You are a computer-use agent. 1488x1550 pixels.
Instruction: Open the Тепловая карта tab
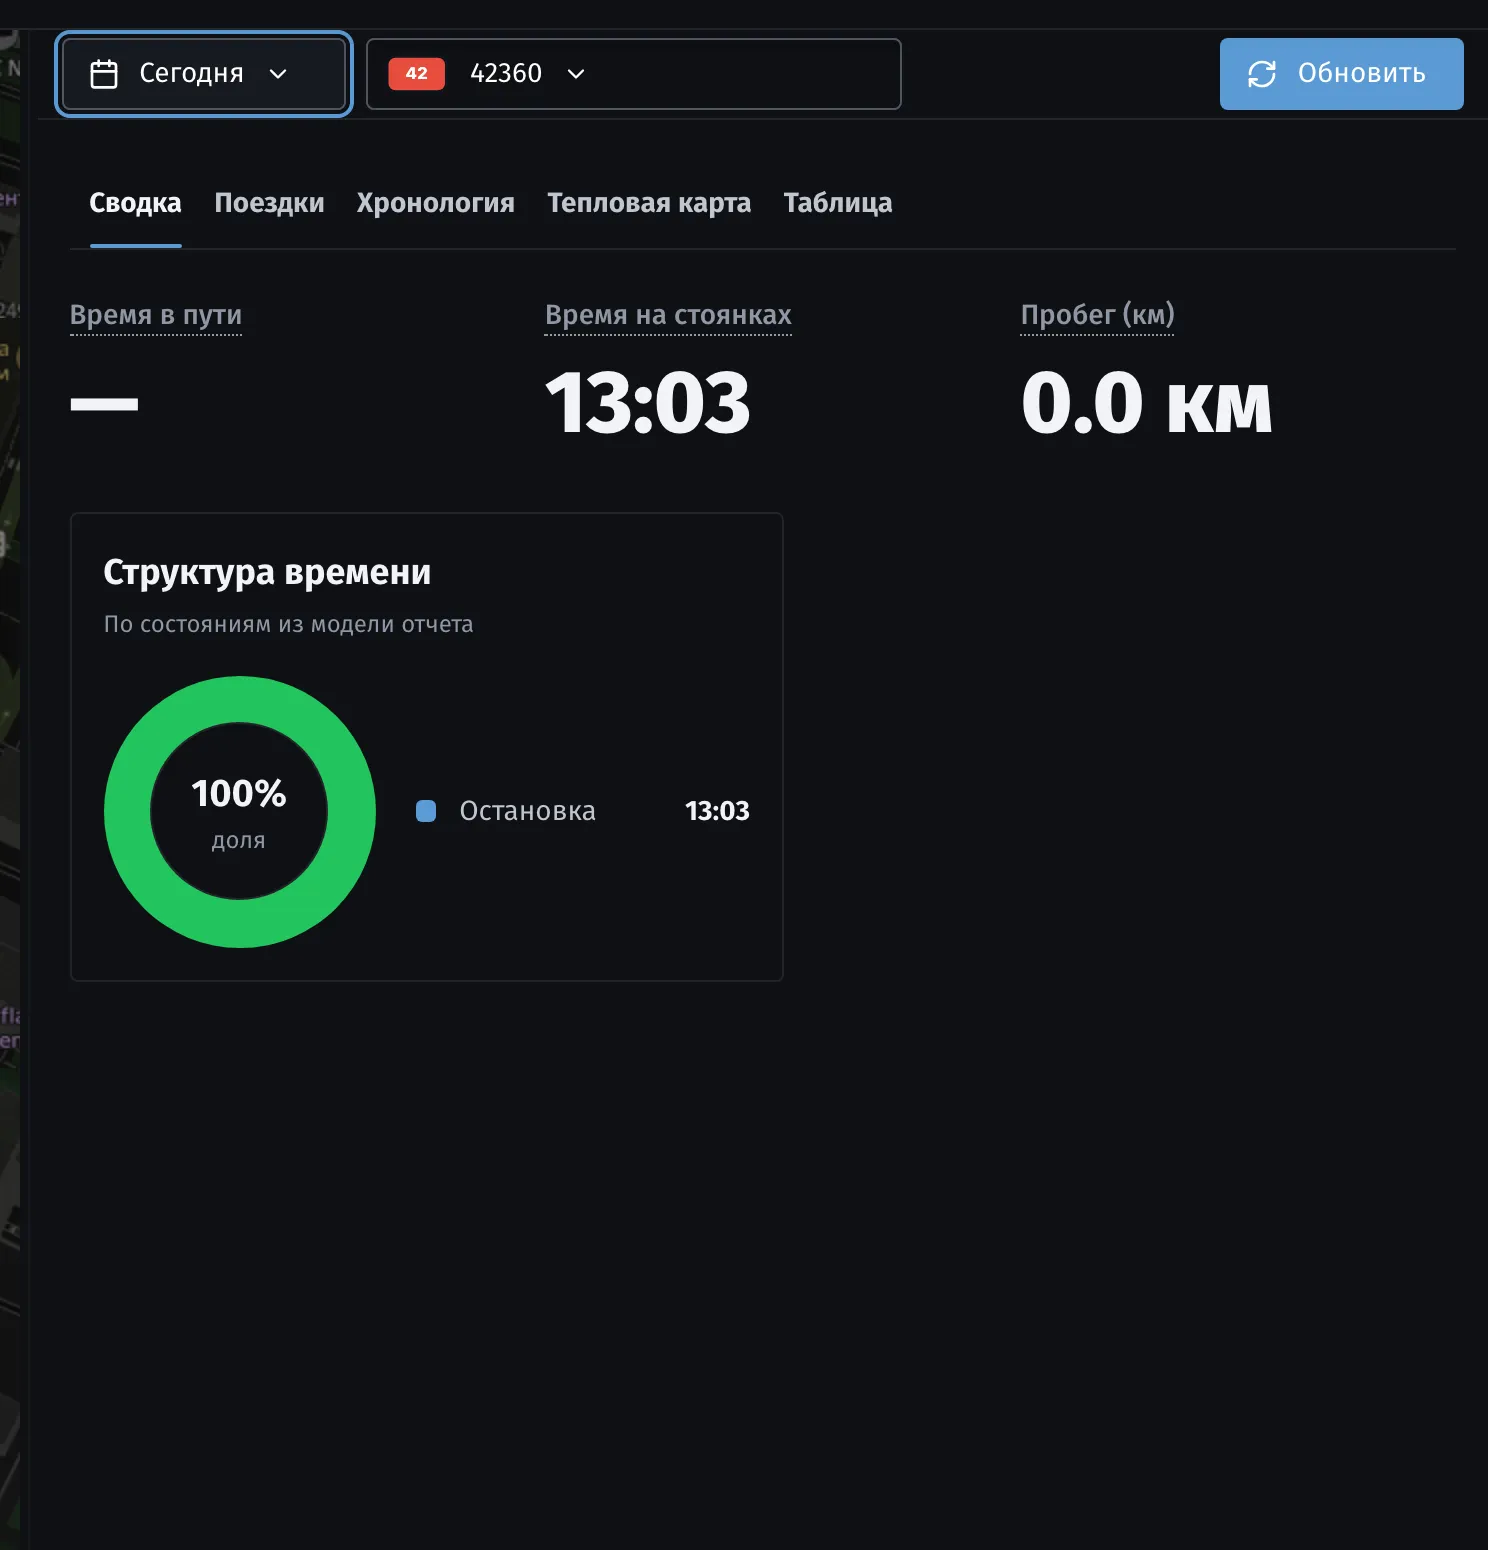coord(649,203)
